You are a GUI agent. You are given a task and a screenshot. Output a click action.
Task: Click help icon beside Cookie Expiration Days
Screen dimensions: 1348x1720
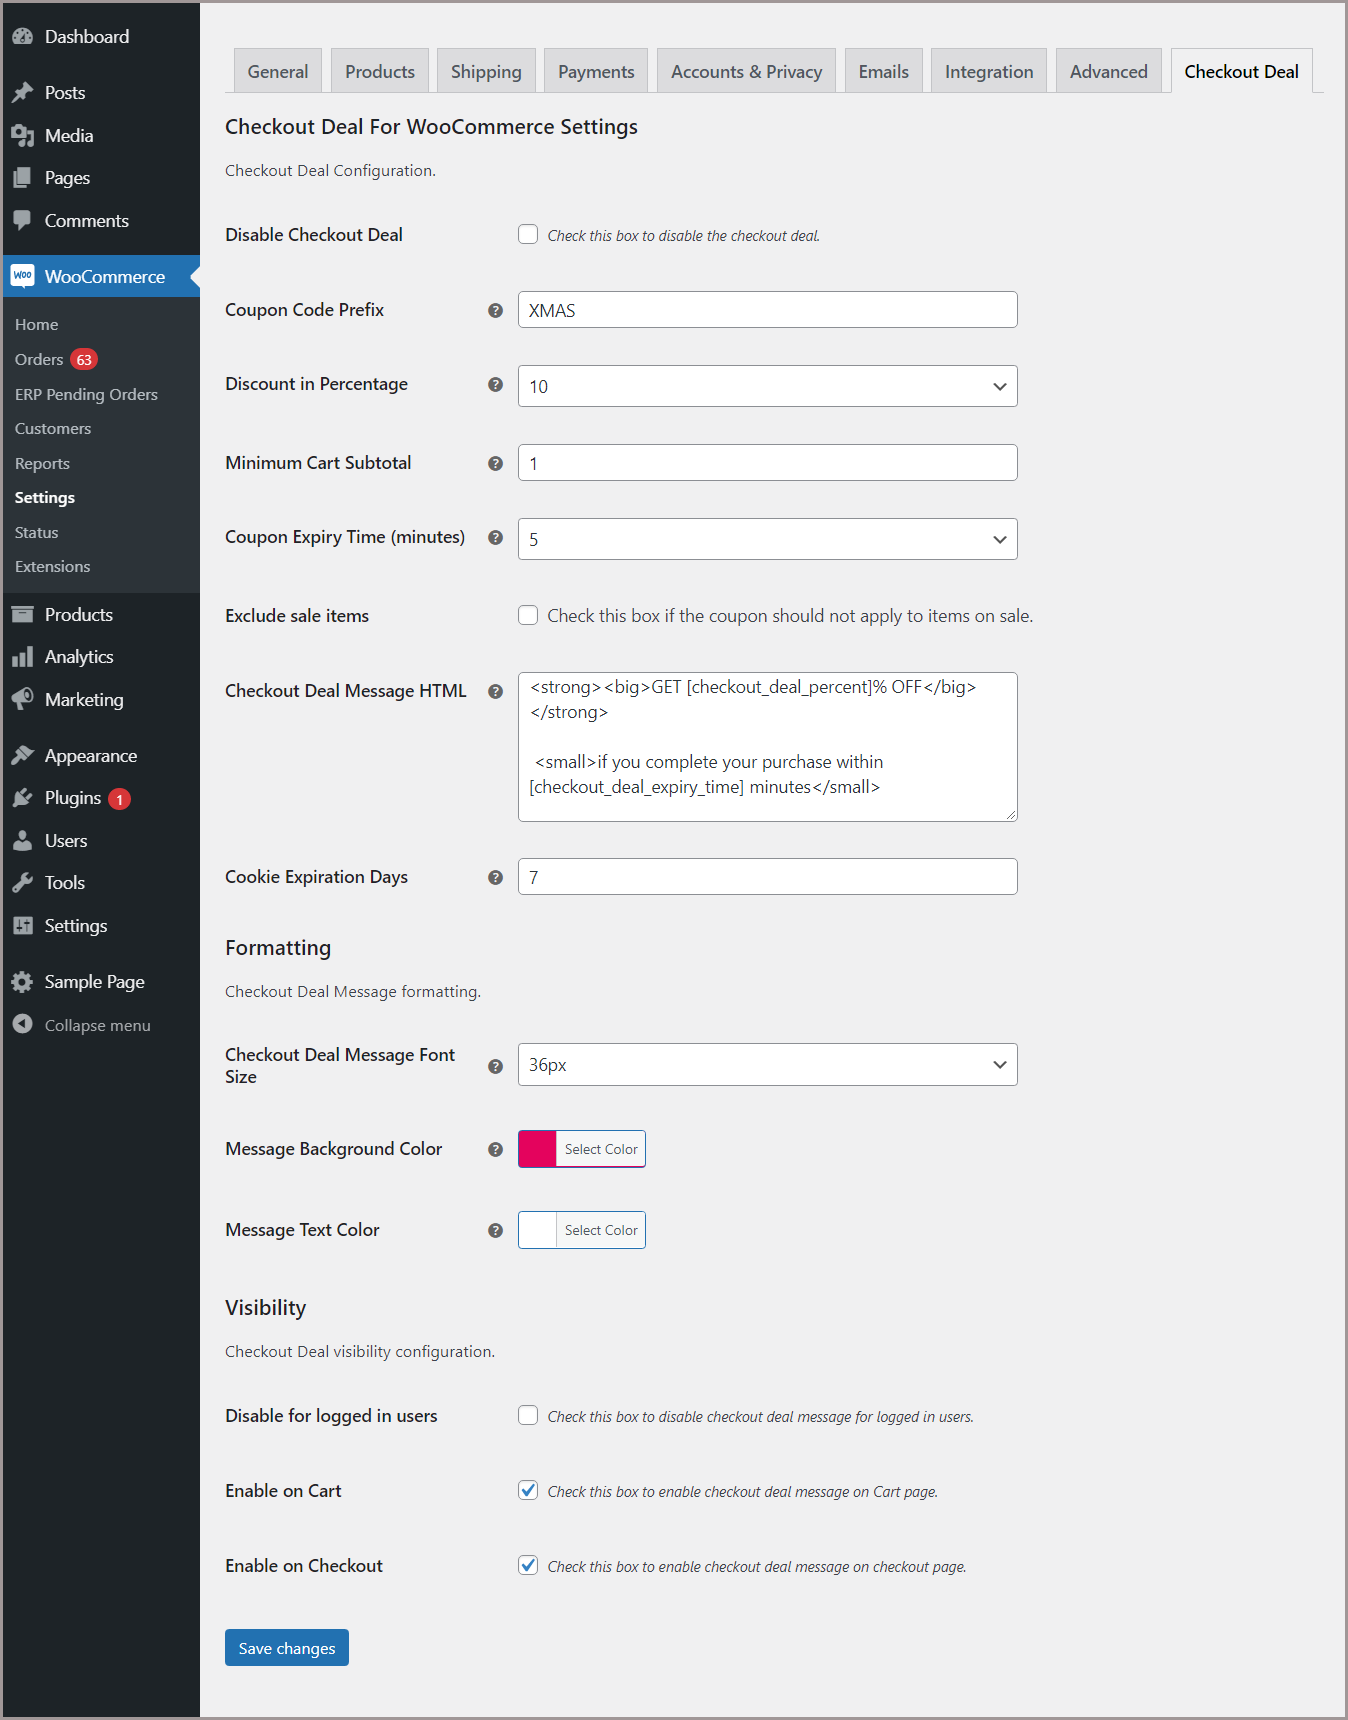[x=495, y=878]
